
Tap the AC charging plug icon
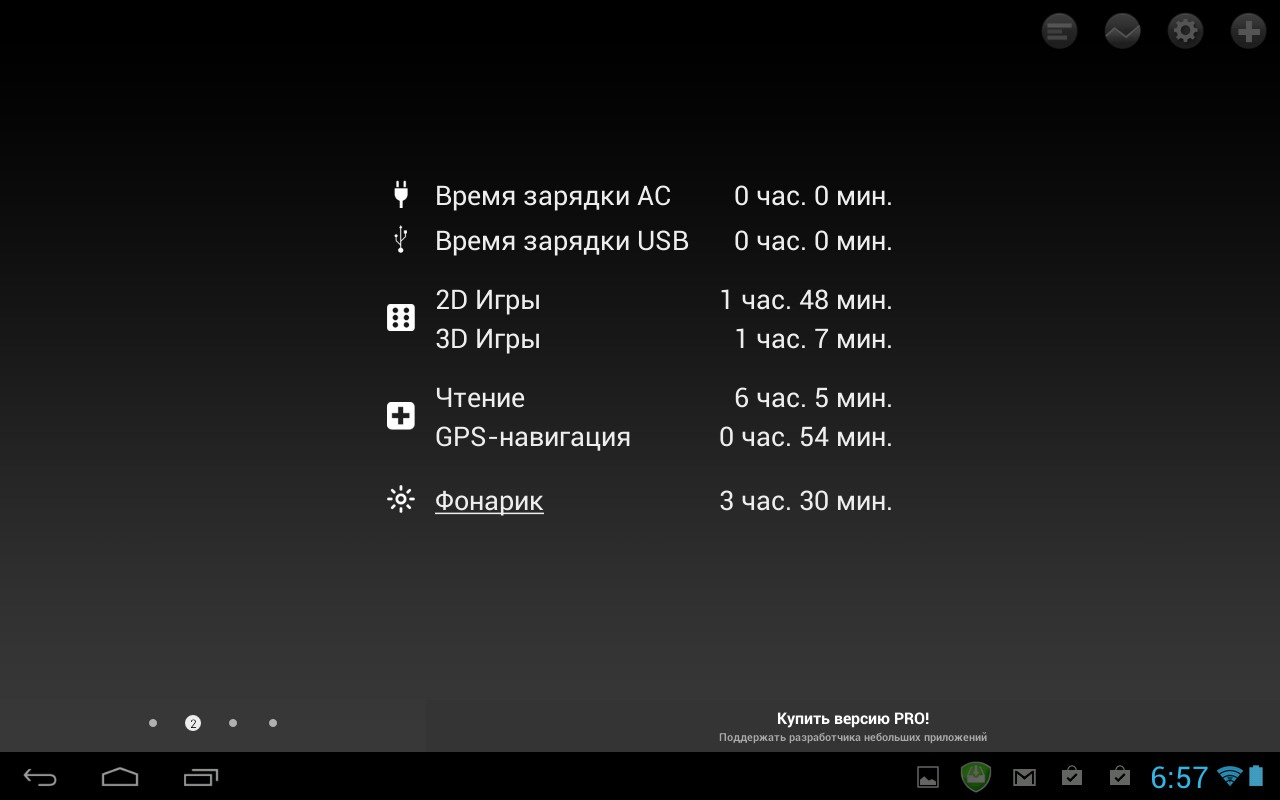click(401, 194)
